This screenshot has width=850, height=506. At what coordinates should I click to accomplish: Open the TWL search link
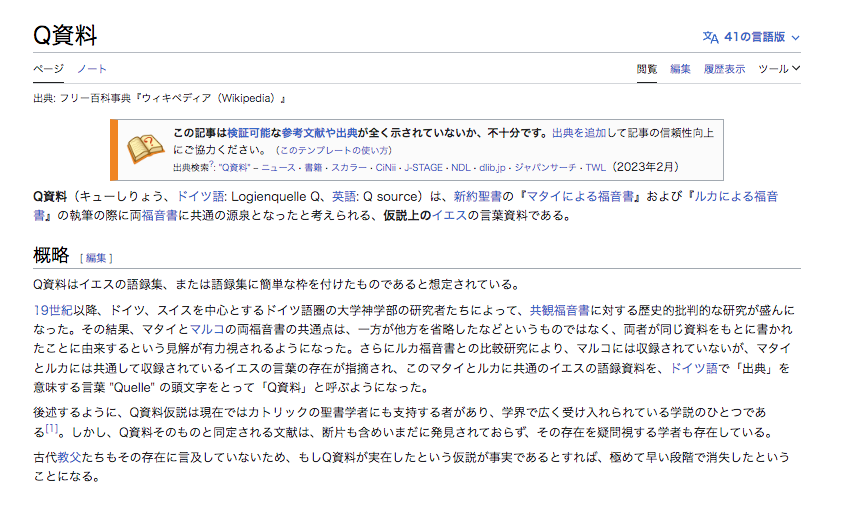595,168
